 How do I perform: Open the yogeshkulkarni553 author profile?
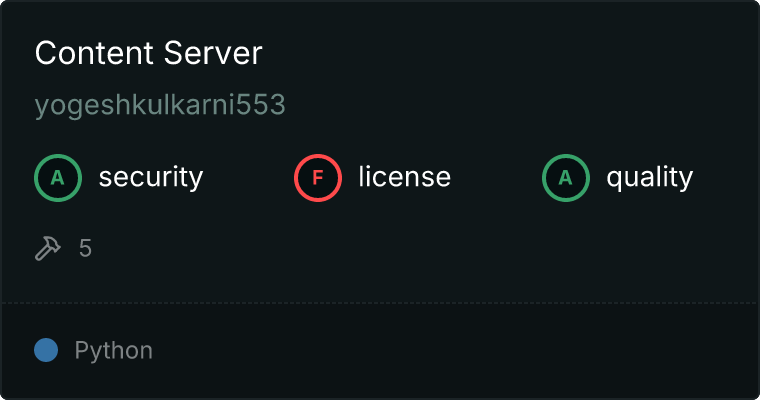coord(160,106)
